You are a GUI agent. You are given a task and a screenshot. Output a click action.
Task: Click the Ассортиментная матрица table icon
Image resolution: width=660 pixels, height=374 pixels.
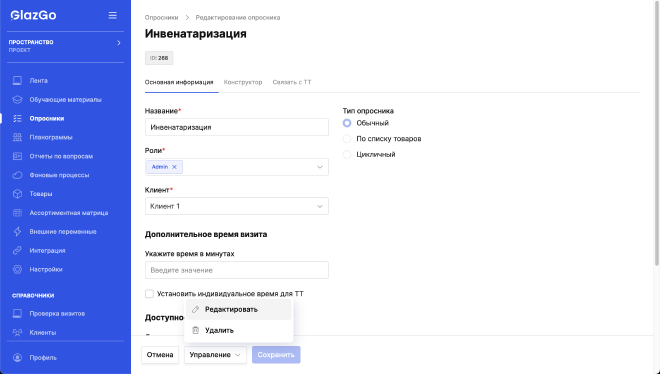(x=17, y=212)
